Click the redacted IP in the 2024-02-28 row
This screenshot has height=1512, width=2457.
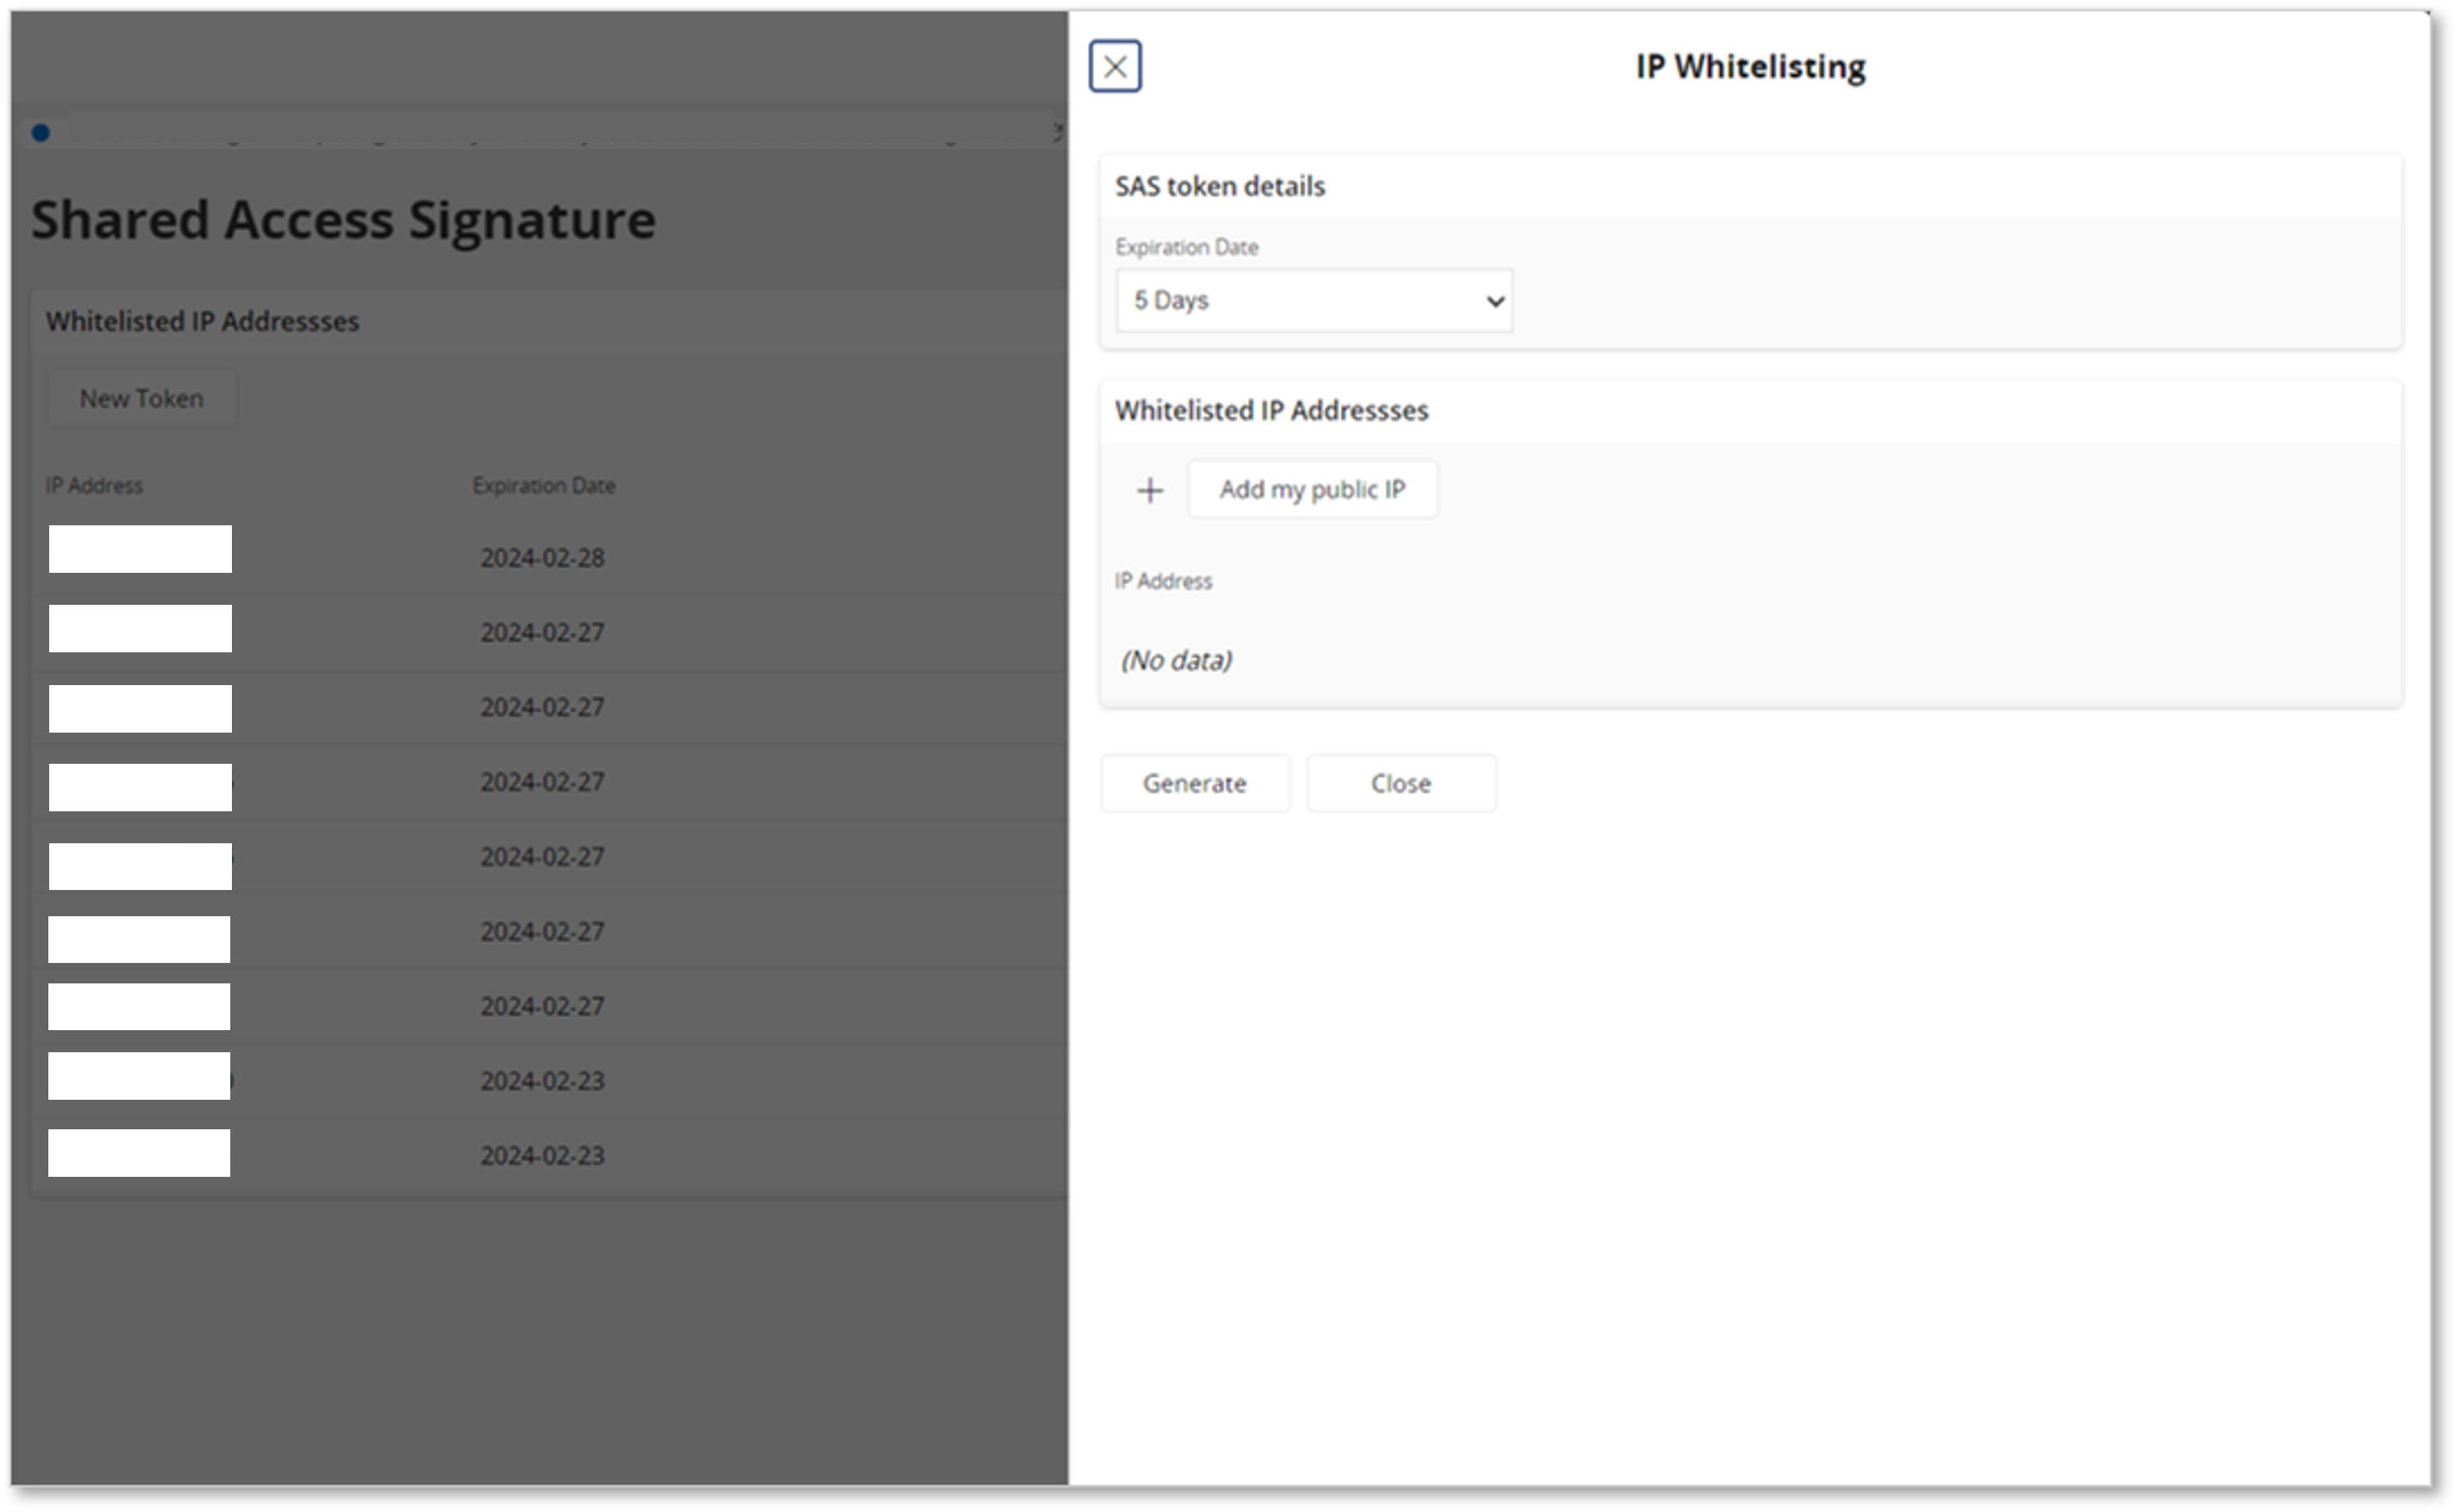140,549
